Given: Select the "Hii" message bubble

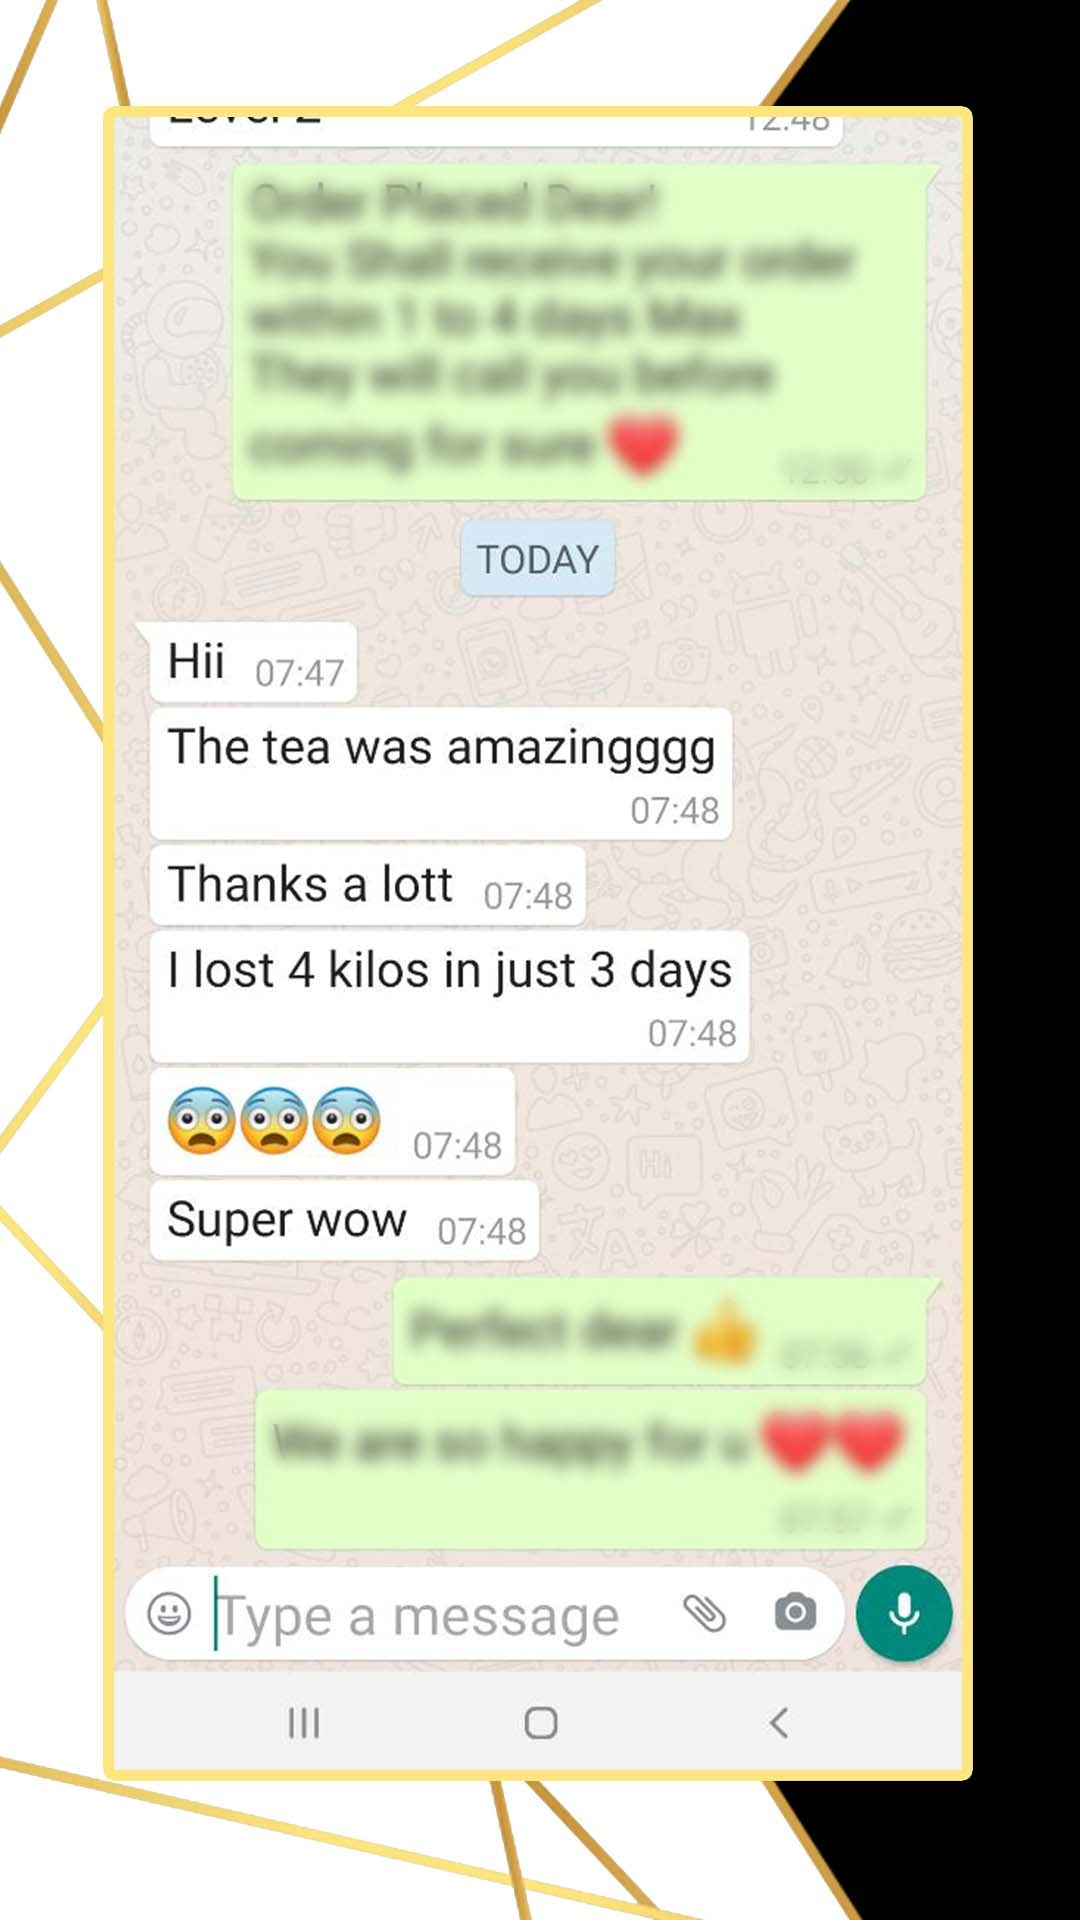Looking at the screenshot, I should (253, 662).
